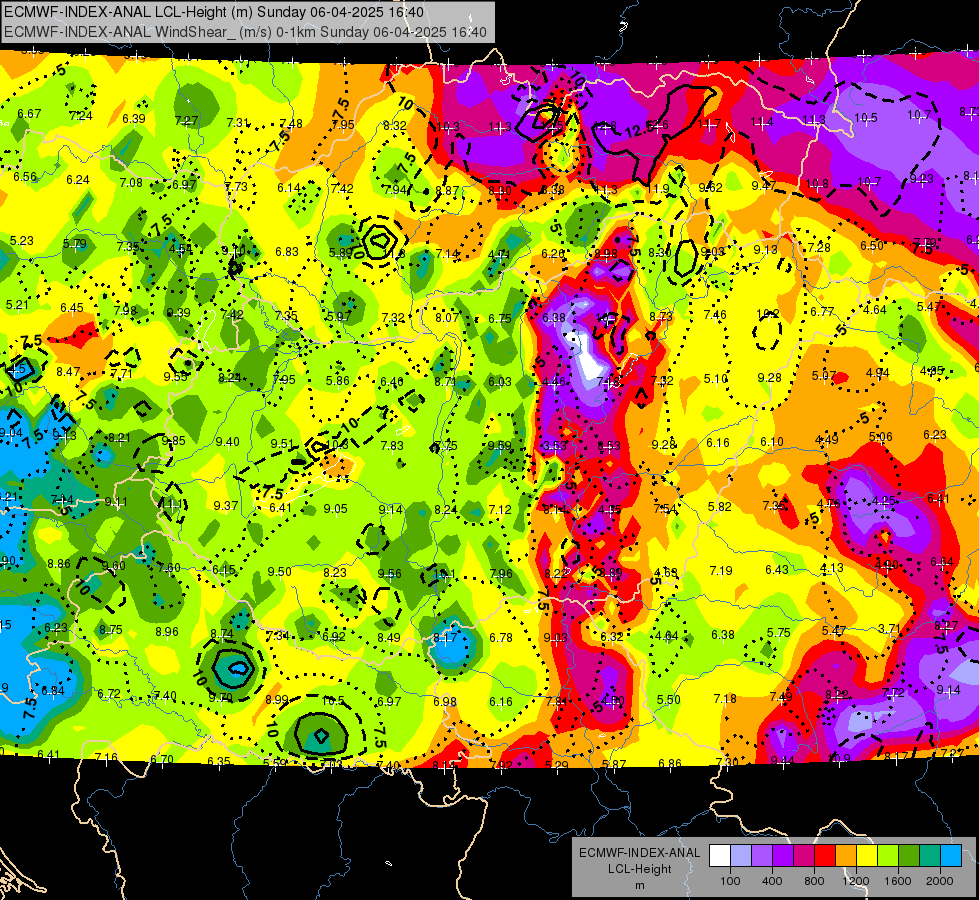Viewport: 979px width, 900px height.
Task: Click the wind shear value '9.50'
Action: tap(280, 571)
